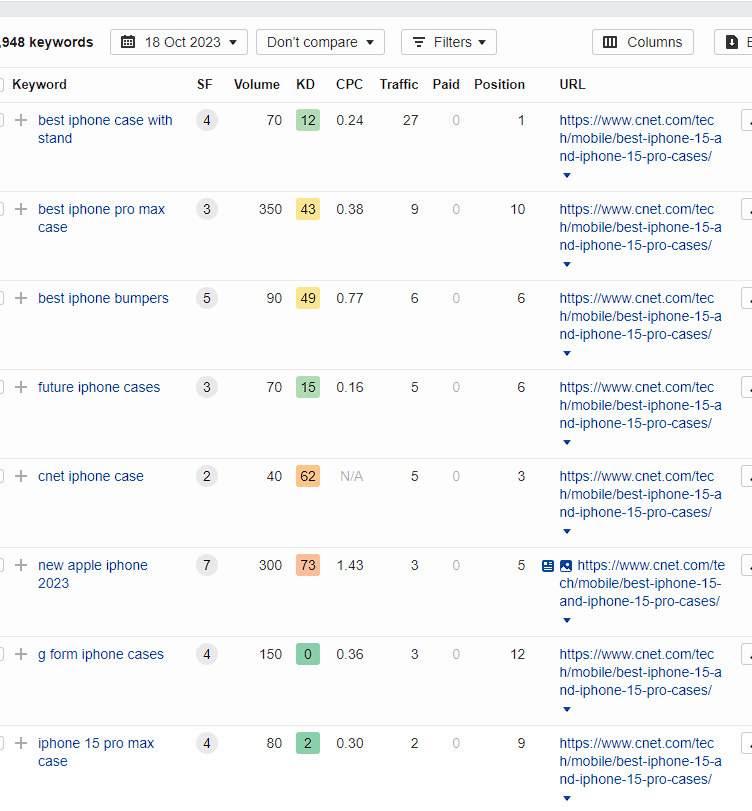Open cnet URL in 'best iphone case with stand' row
752x811 pixels.
[x=640, y=138]
